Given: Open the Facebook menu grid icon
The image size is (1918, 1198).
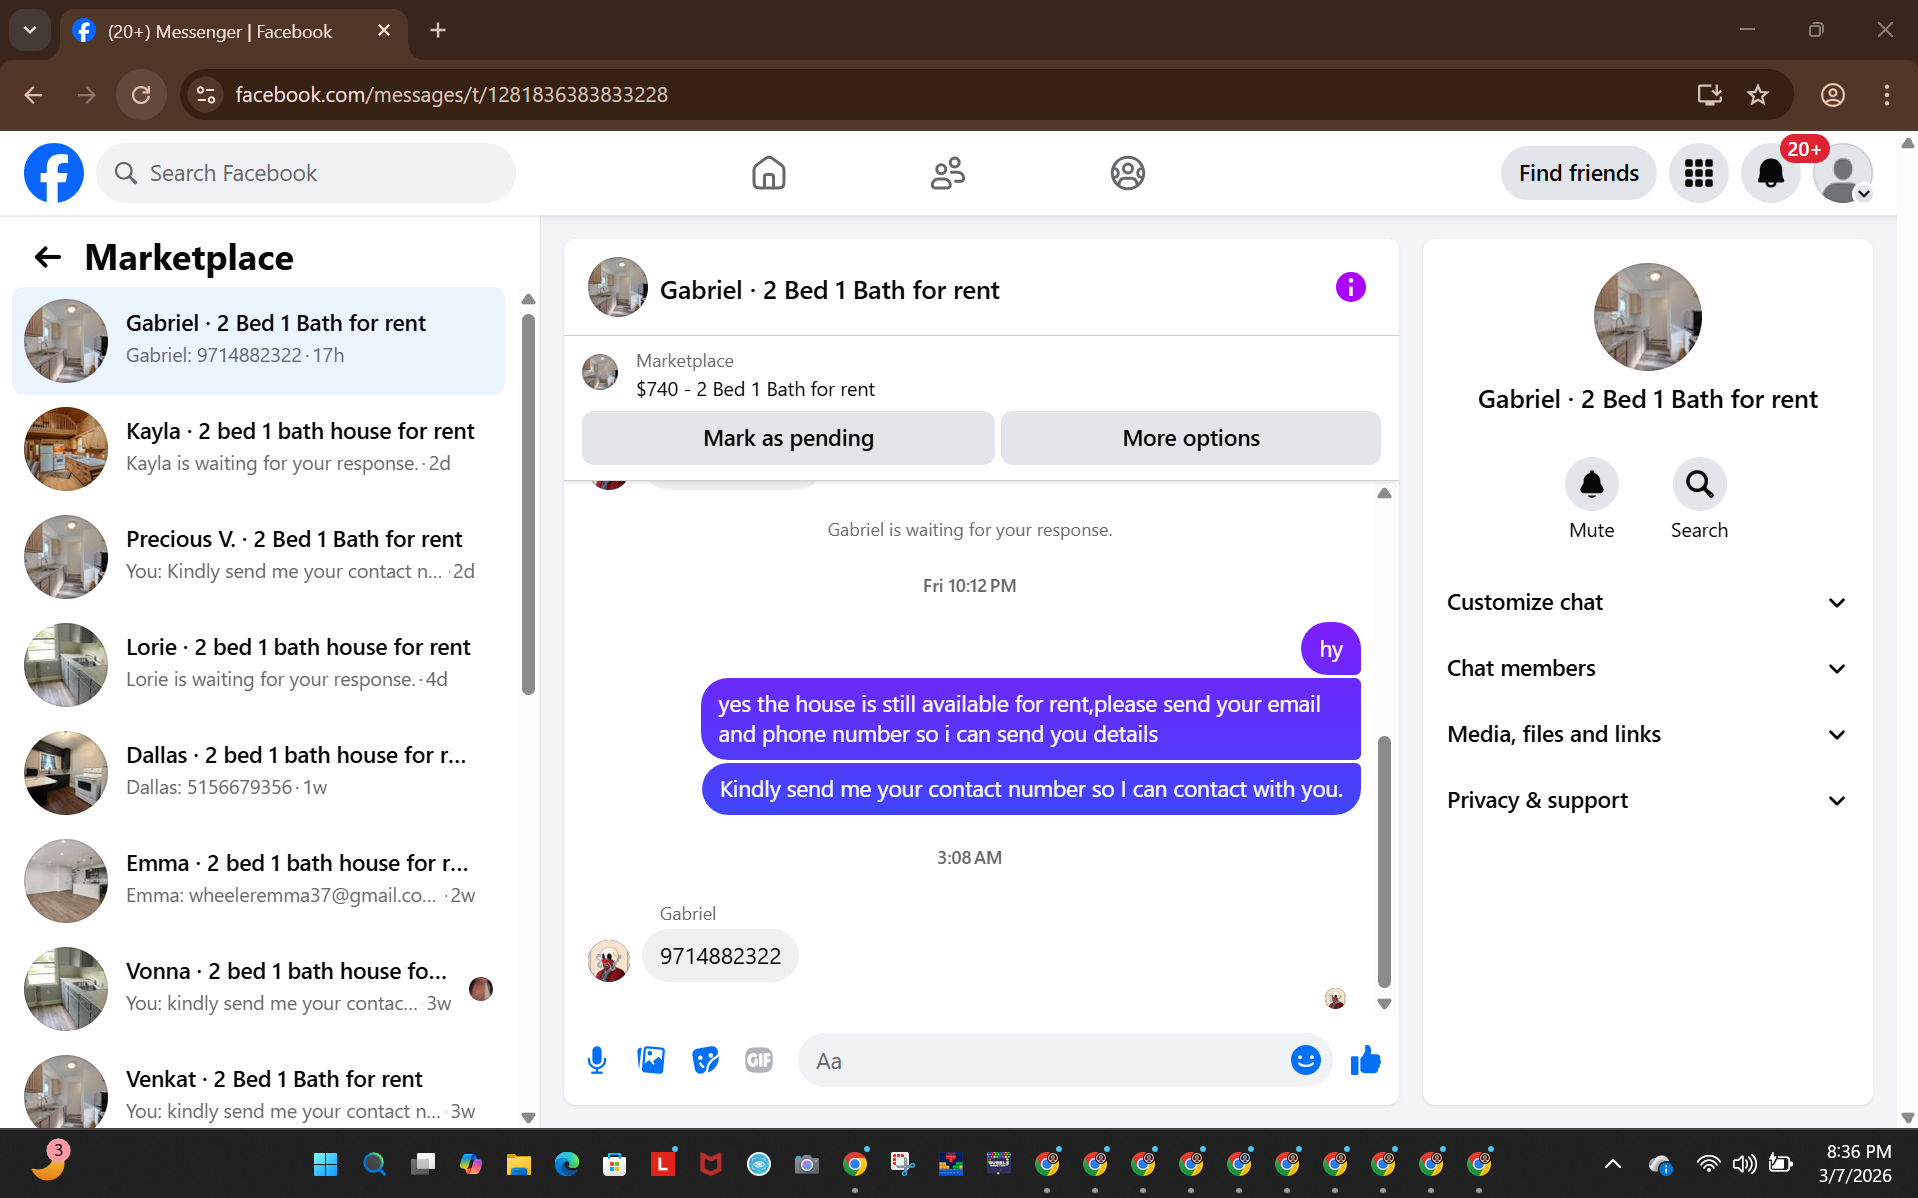Looking at the screenshot, I should coord(1698,173).
